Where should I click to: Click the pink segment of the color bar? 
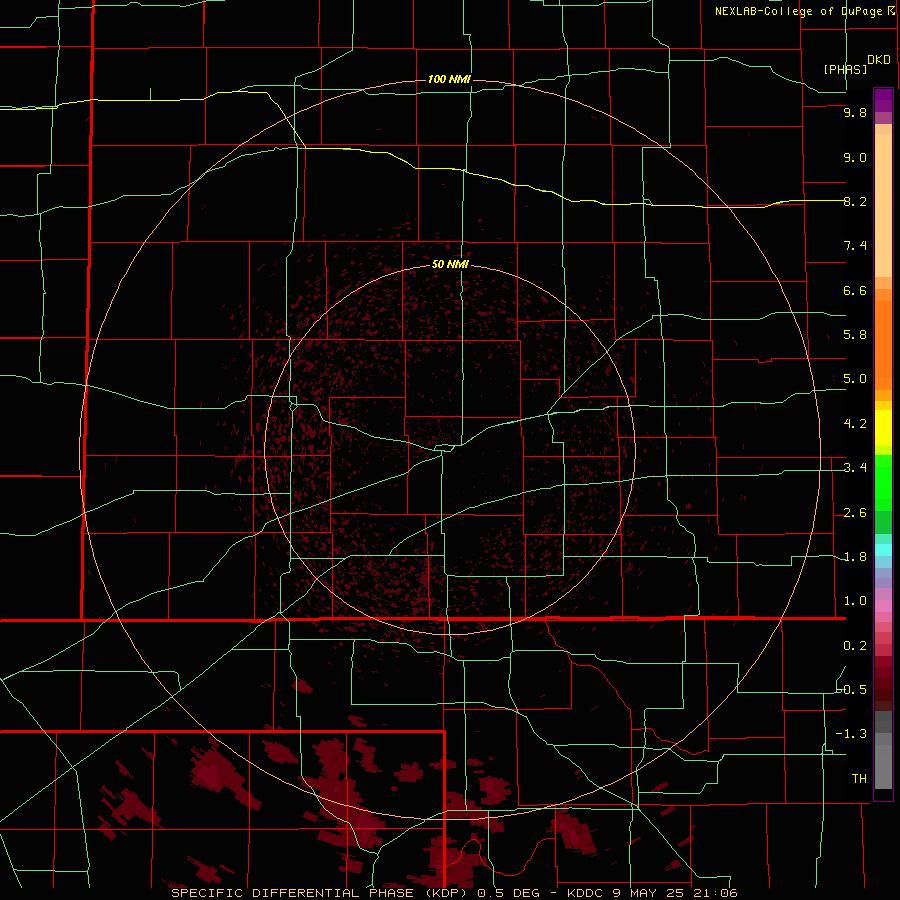(883, 606)
